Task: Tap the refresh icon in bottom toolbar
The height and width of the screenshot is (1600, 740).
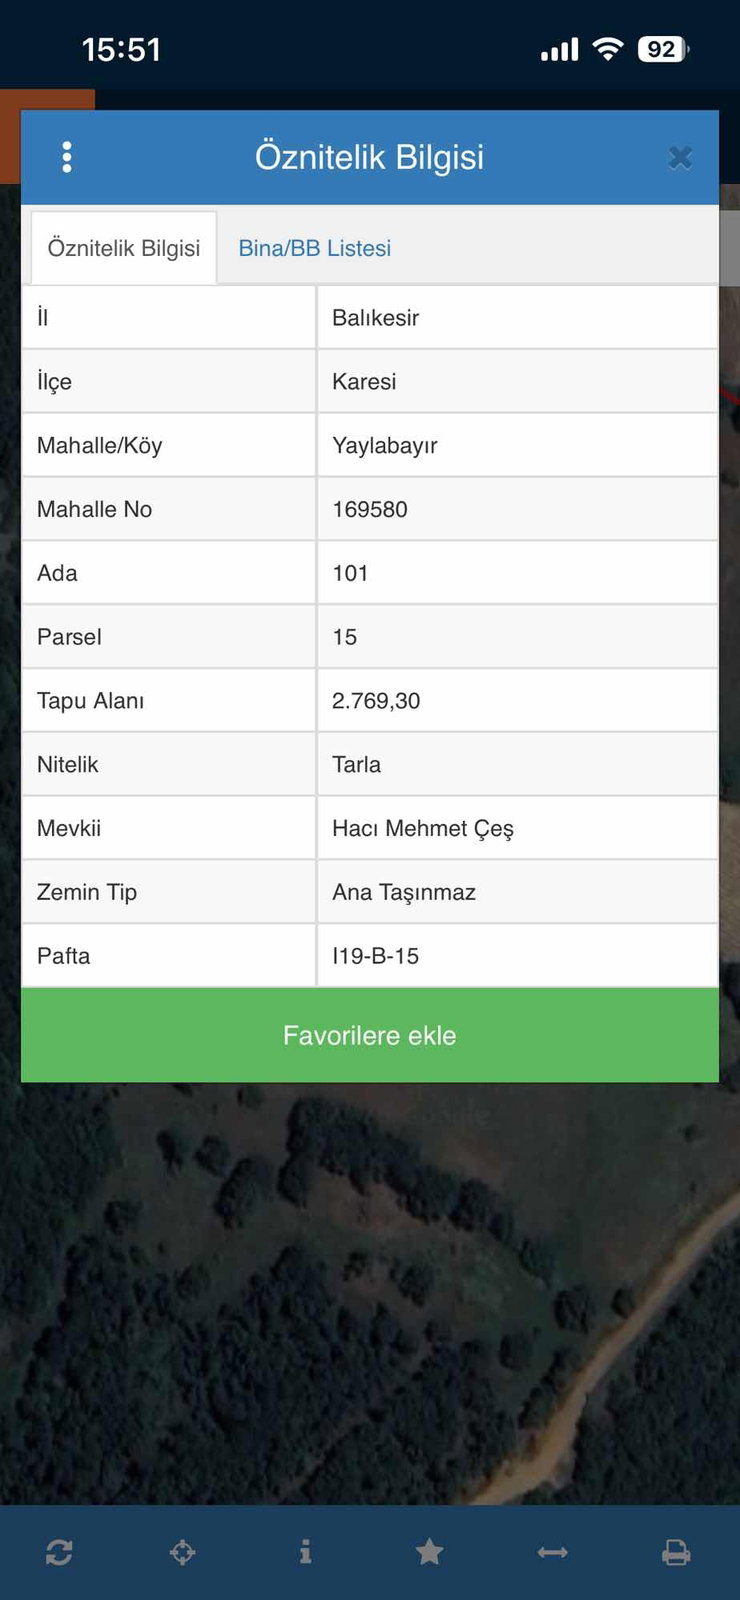Action: 59,1552
